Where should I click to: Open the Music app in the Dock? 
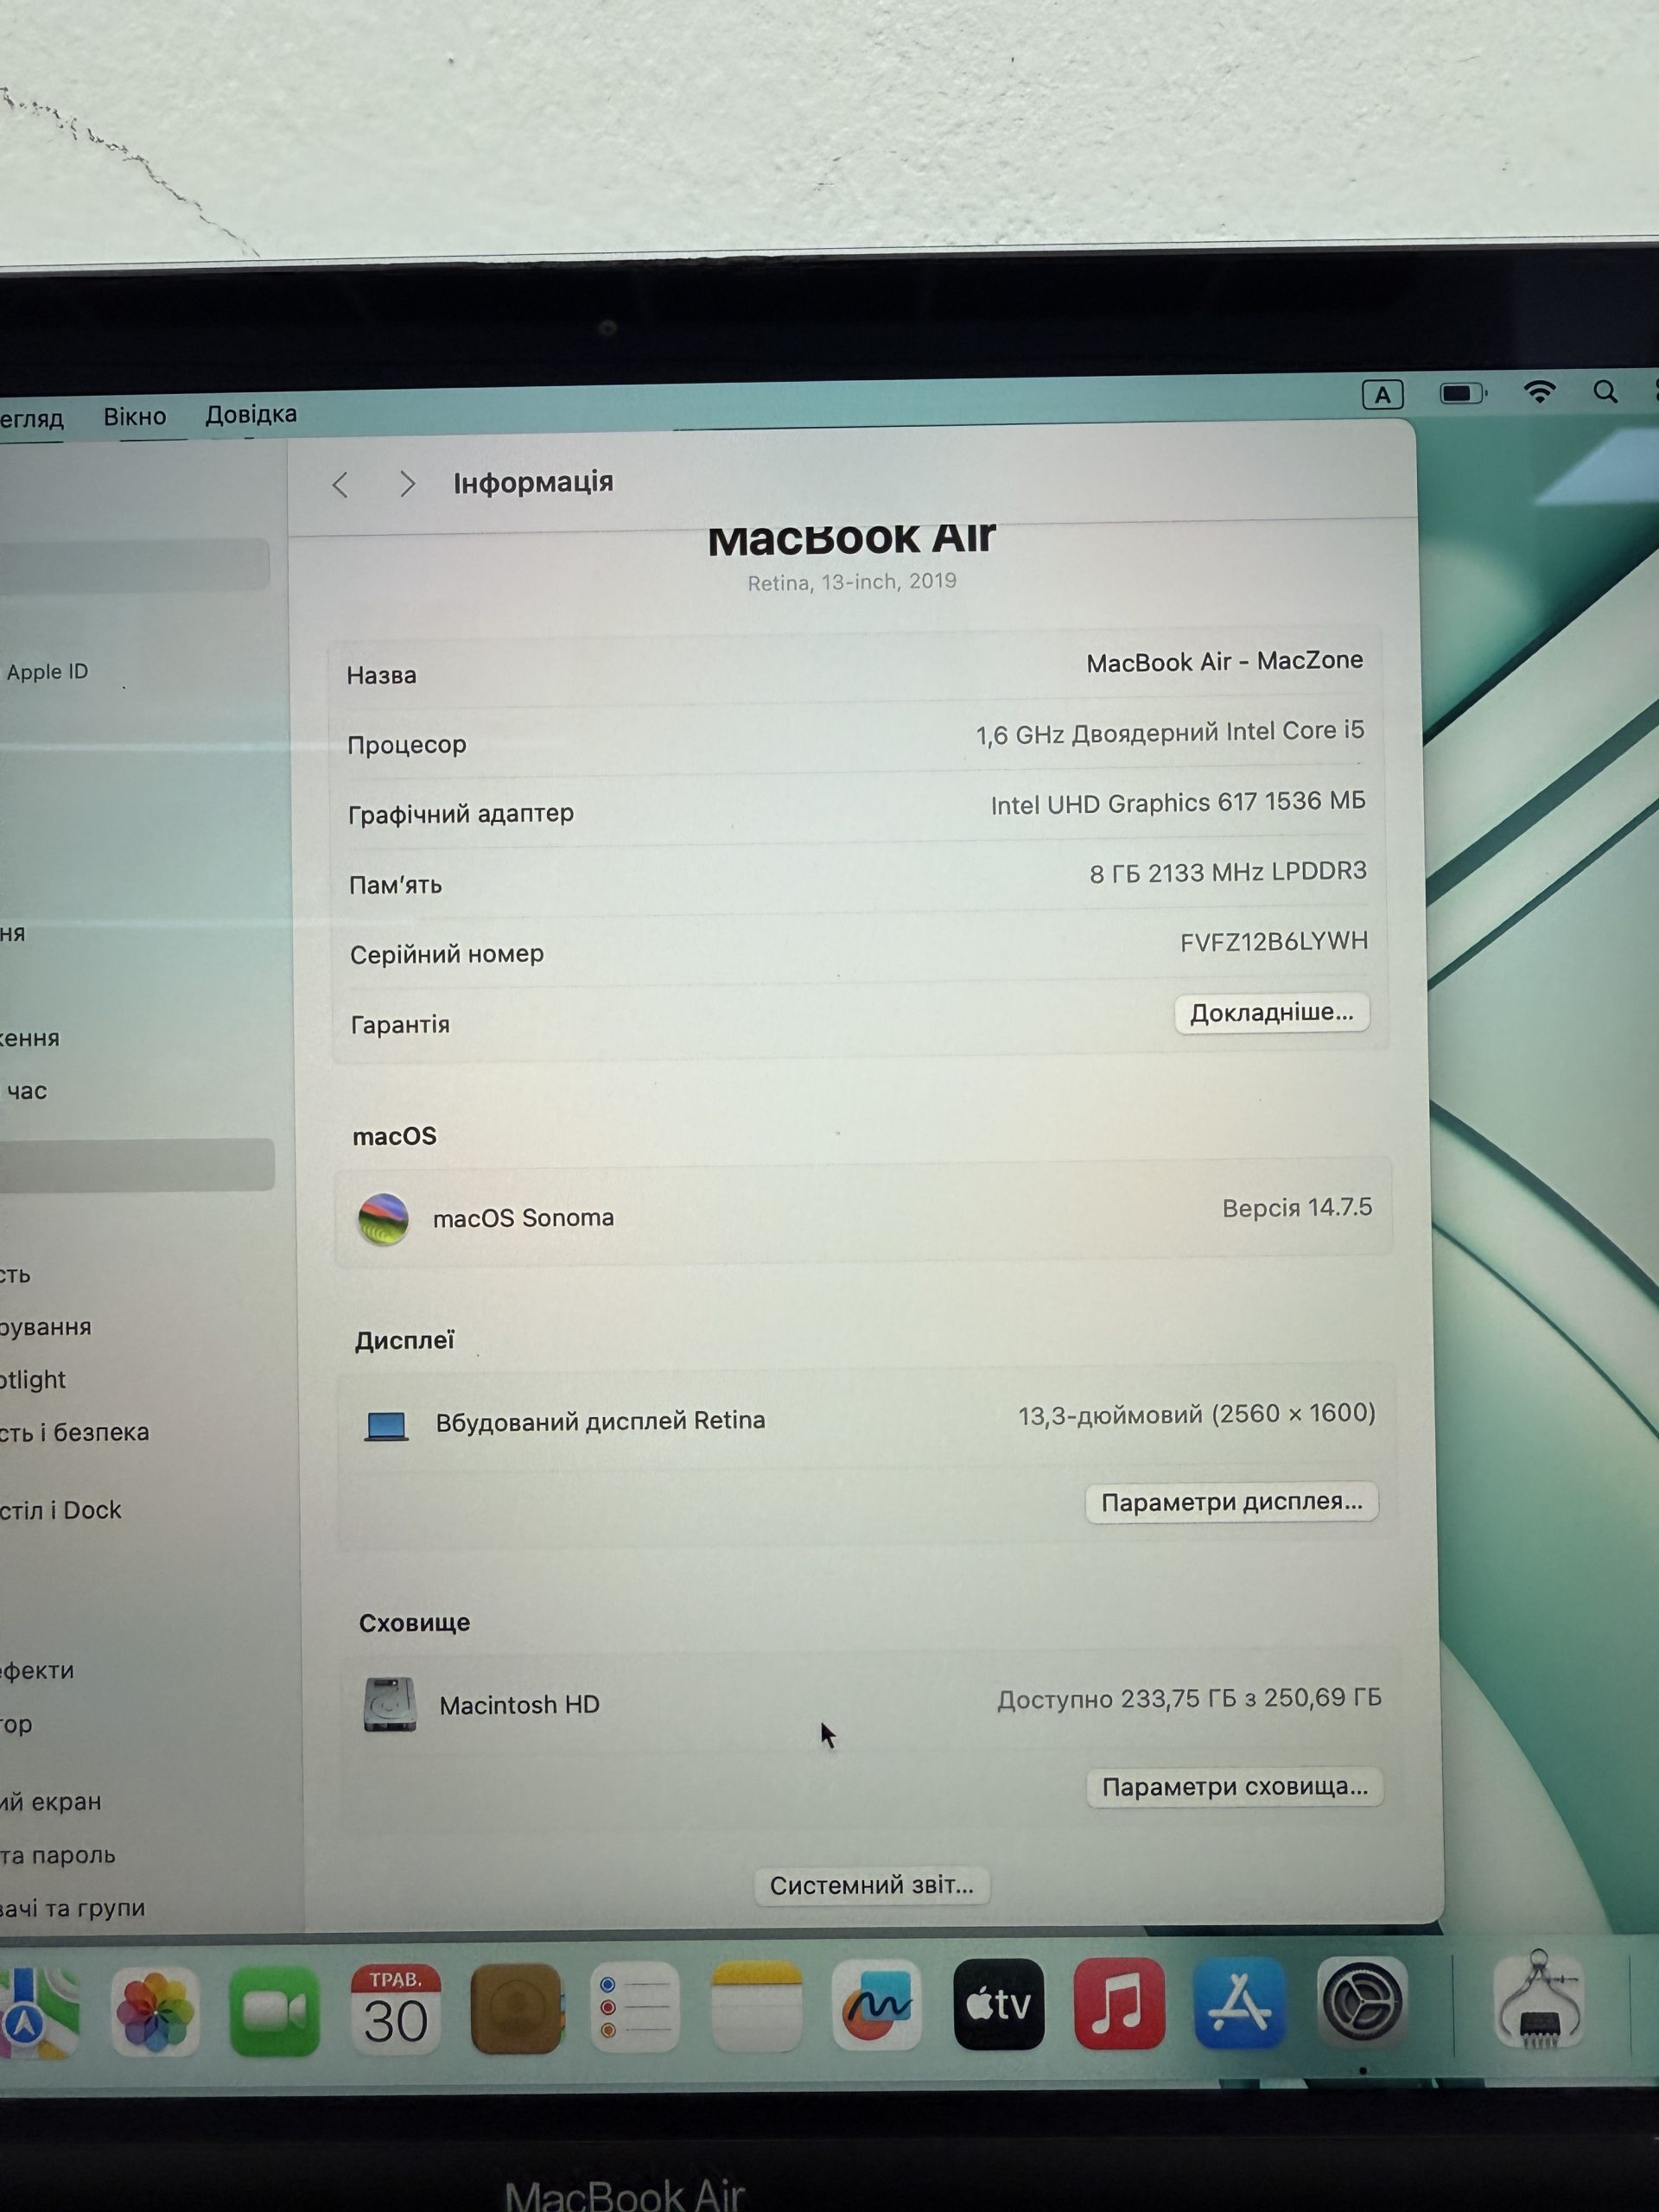(1119, 2004)
